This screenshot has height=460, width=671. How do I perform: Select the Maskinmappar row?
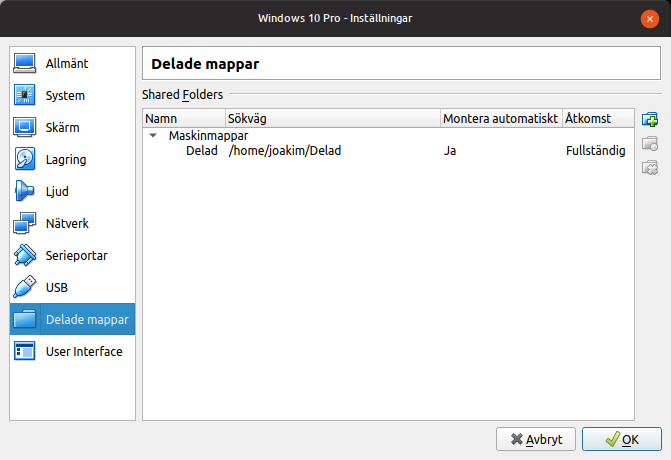[388, 136]
